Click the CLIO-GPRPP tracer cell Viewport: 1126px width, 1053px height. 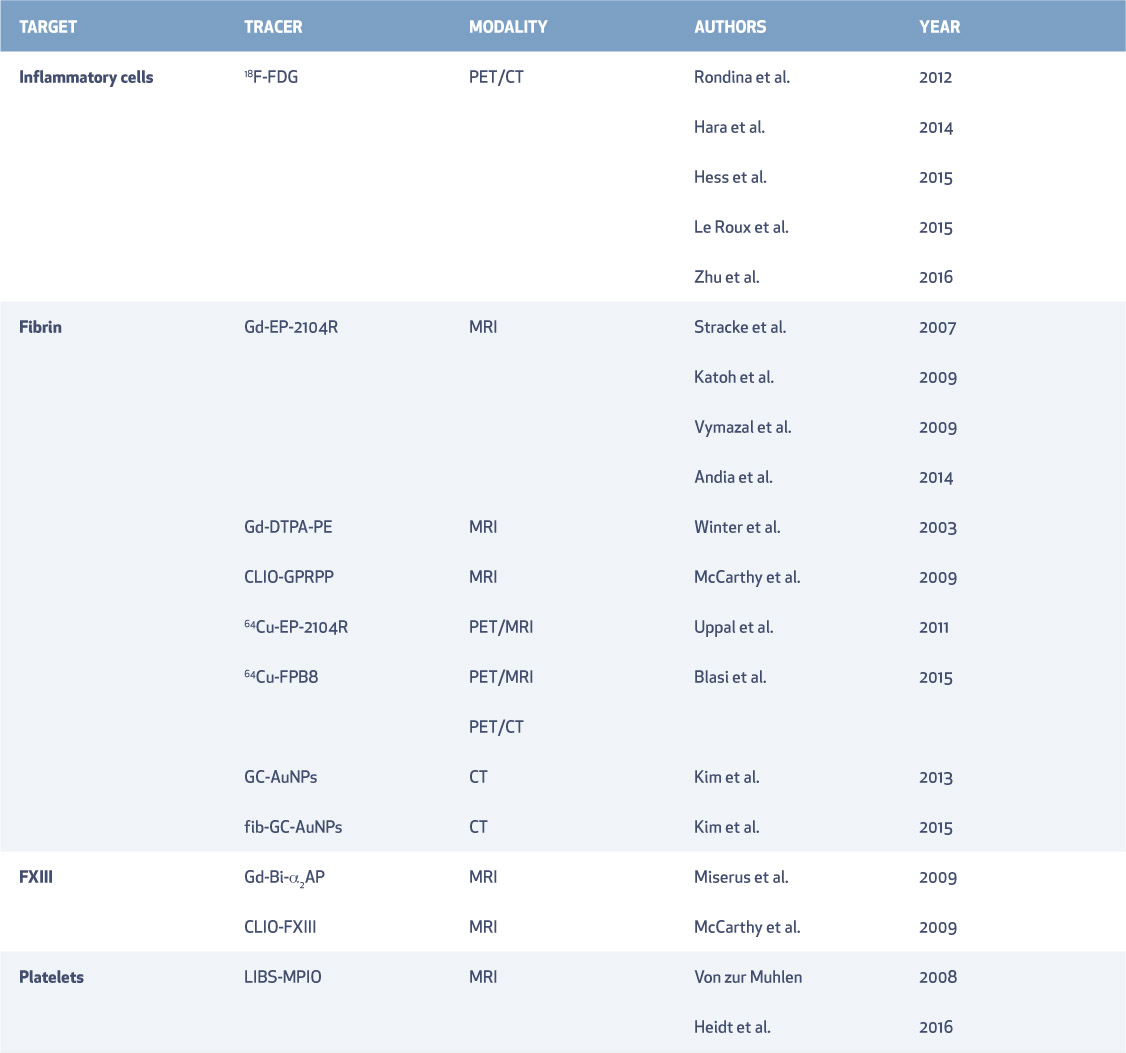pos(289,577)
